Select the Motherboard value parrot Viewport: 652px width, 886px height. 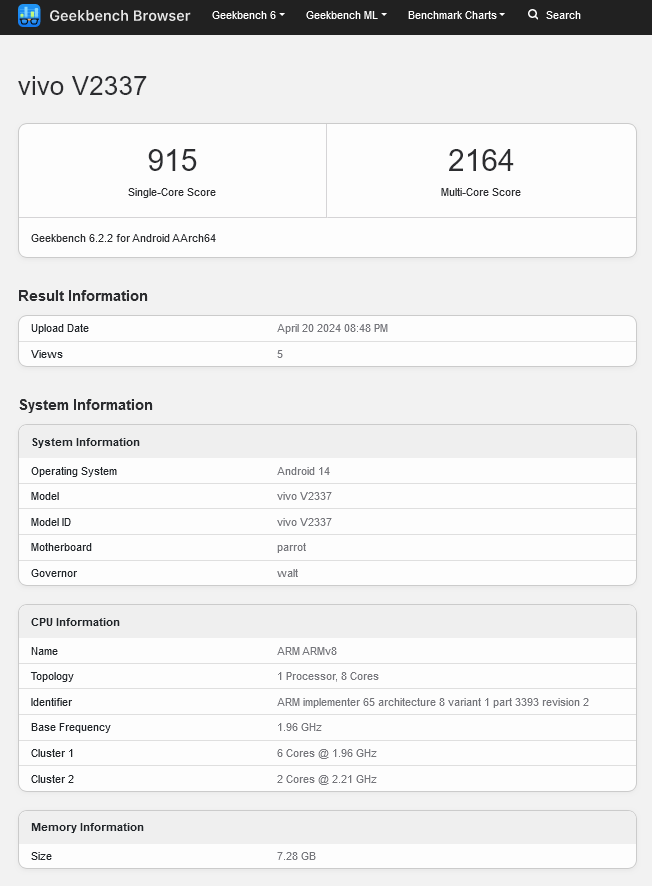click(x=291, y=547)
